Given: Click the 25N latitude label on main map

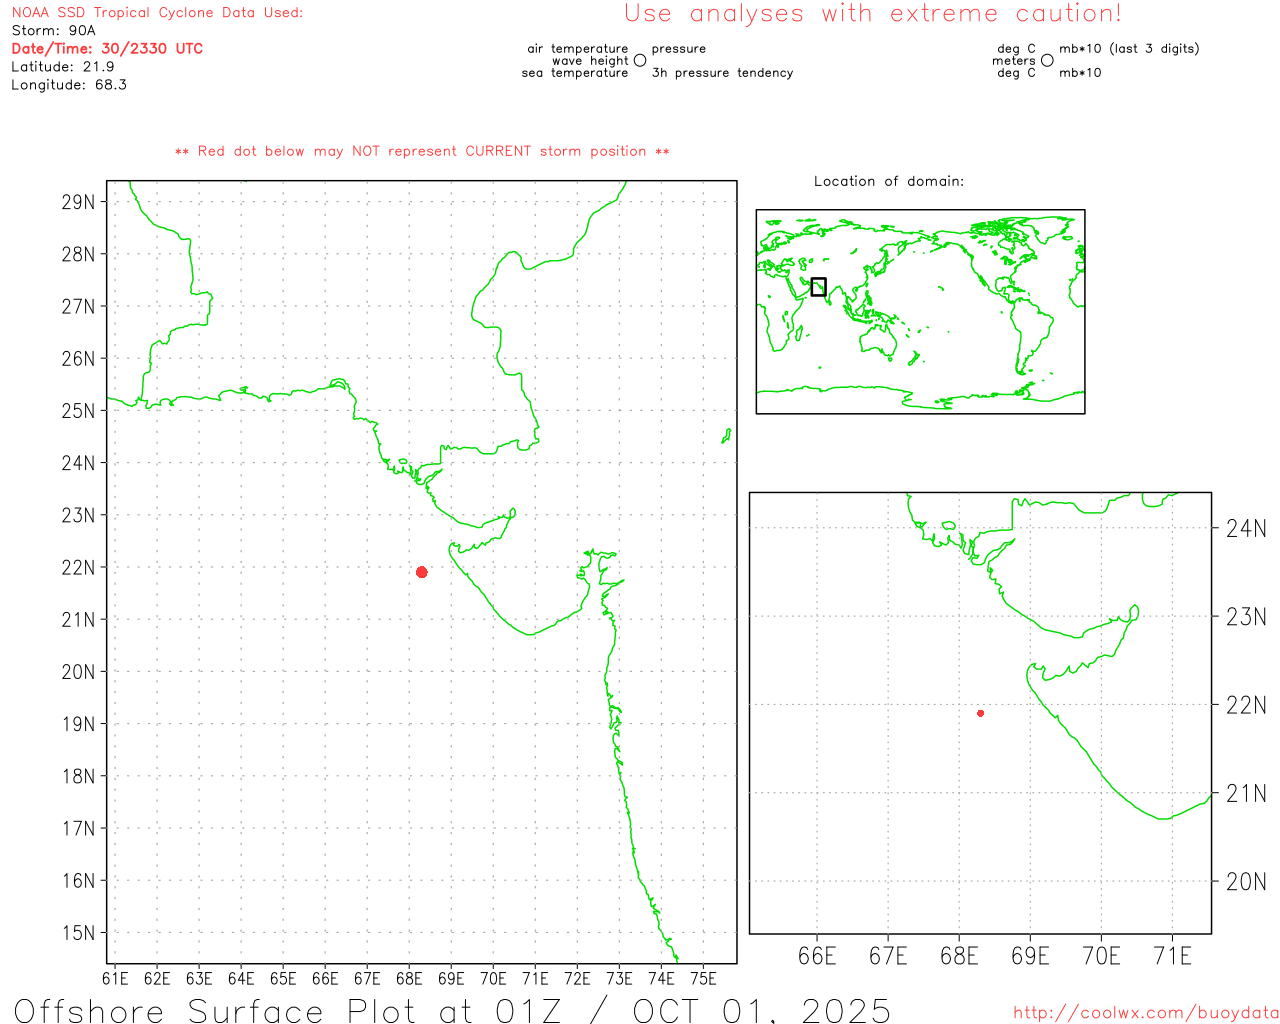Looking at the screenshot, I should click(x=79, y=411).
